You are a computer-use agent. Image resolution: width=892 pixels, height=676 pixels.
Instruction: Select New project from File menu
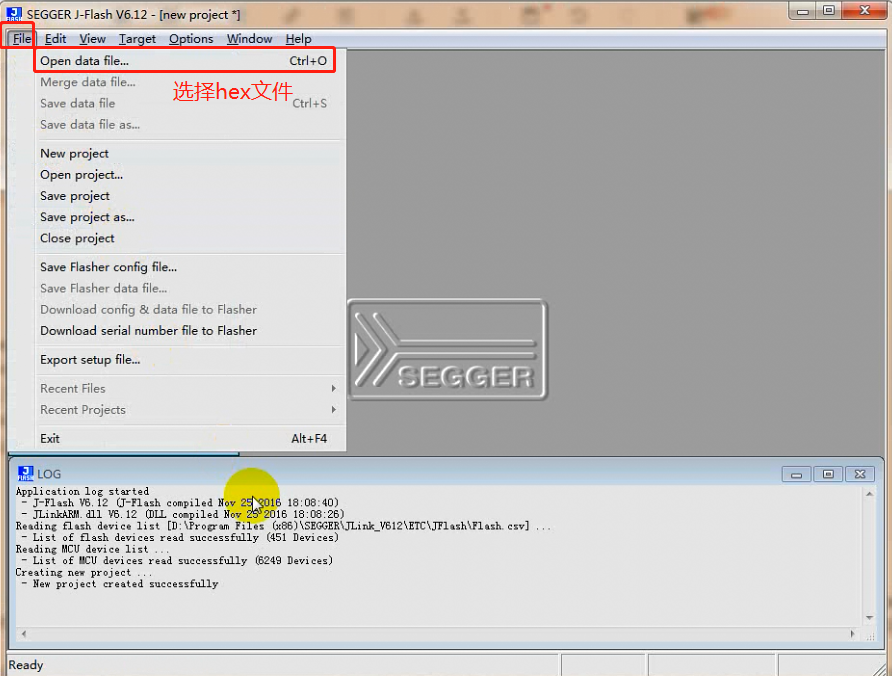click(191, 154)
